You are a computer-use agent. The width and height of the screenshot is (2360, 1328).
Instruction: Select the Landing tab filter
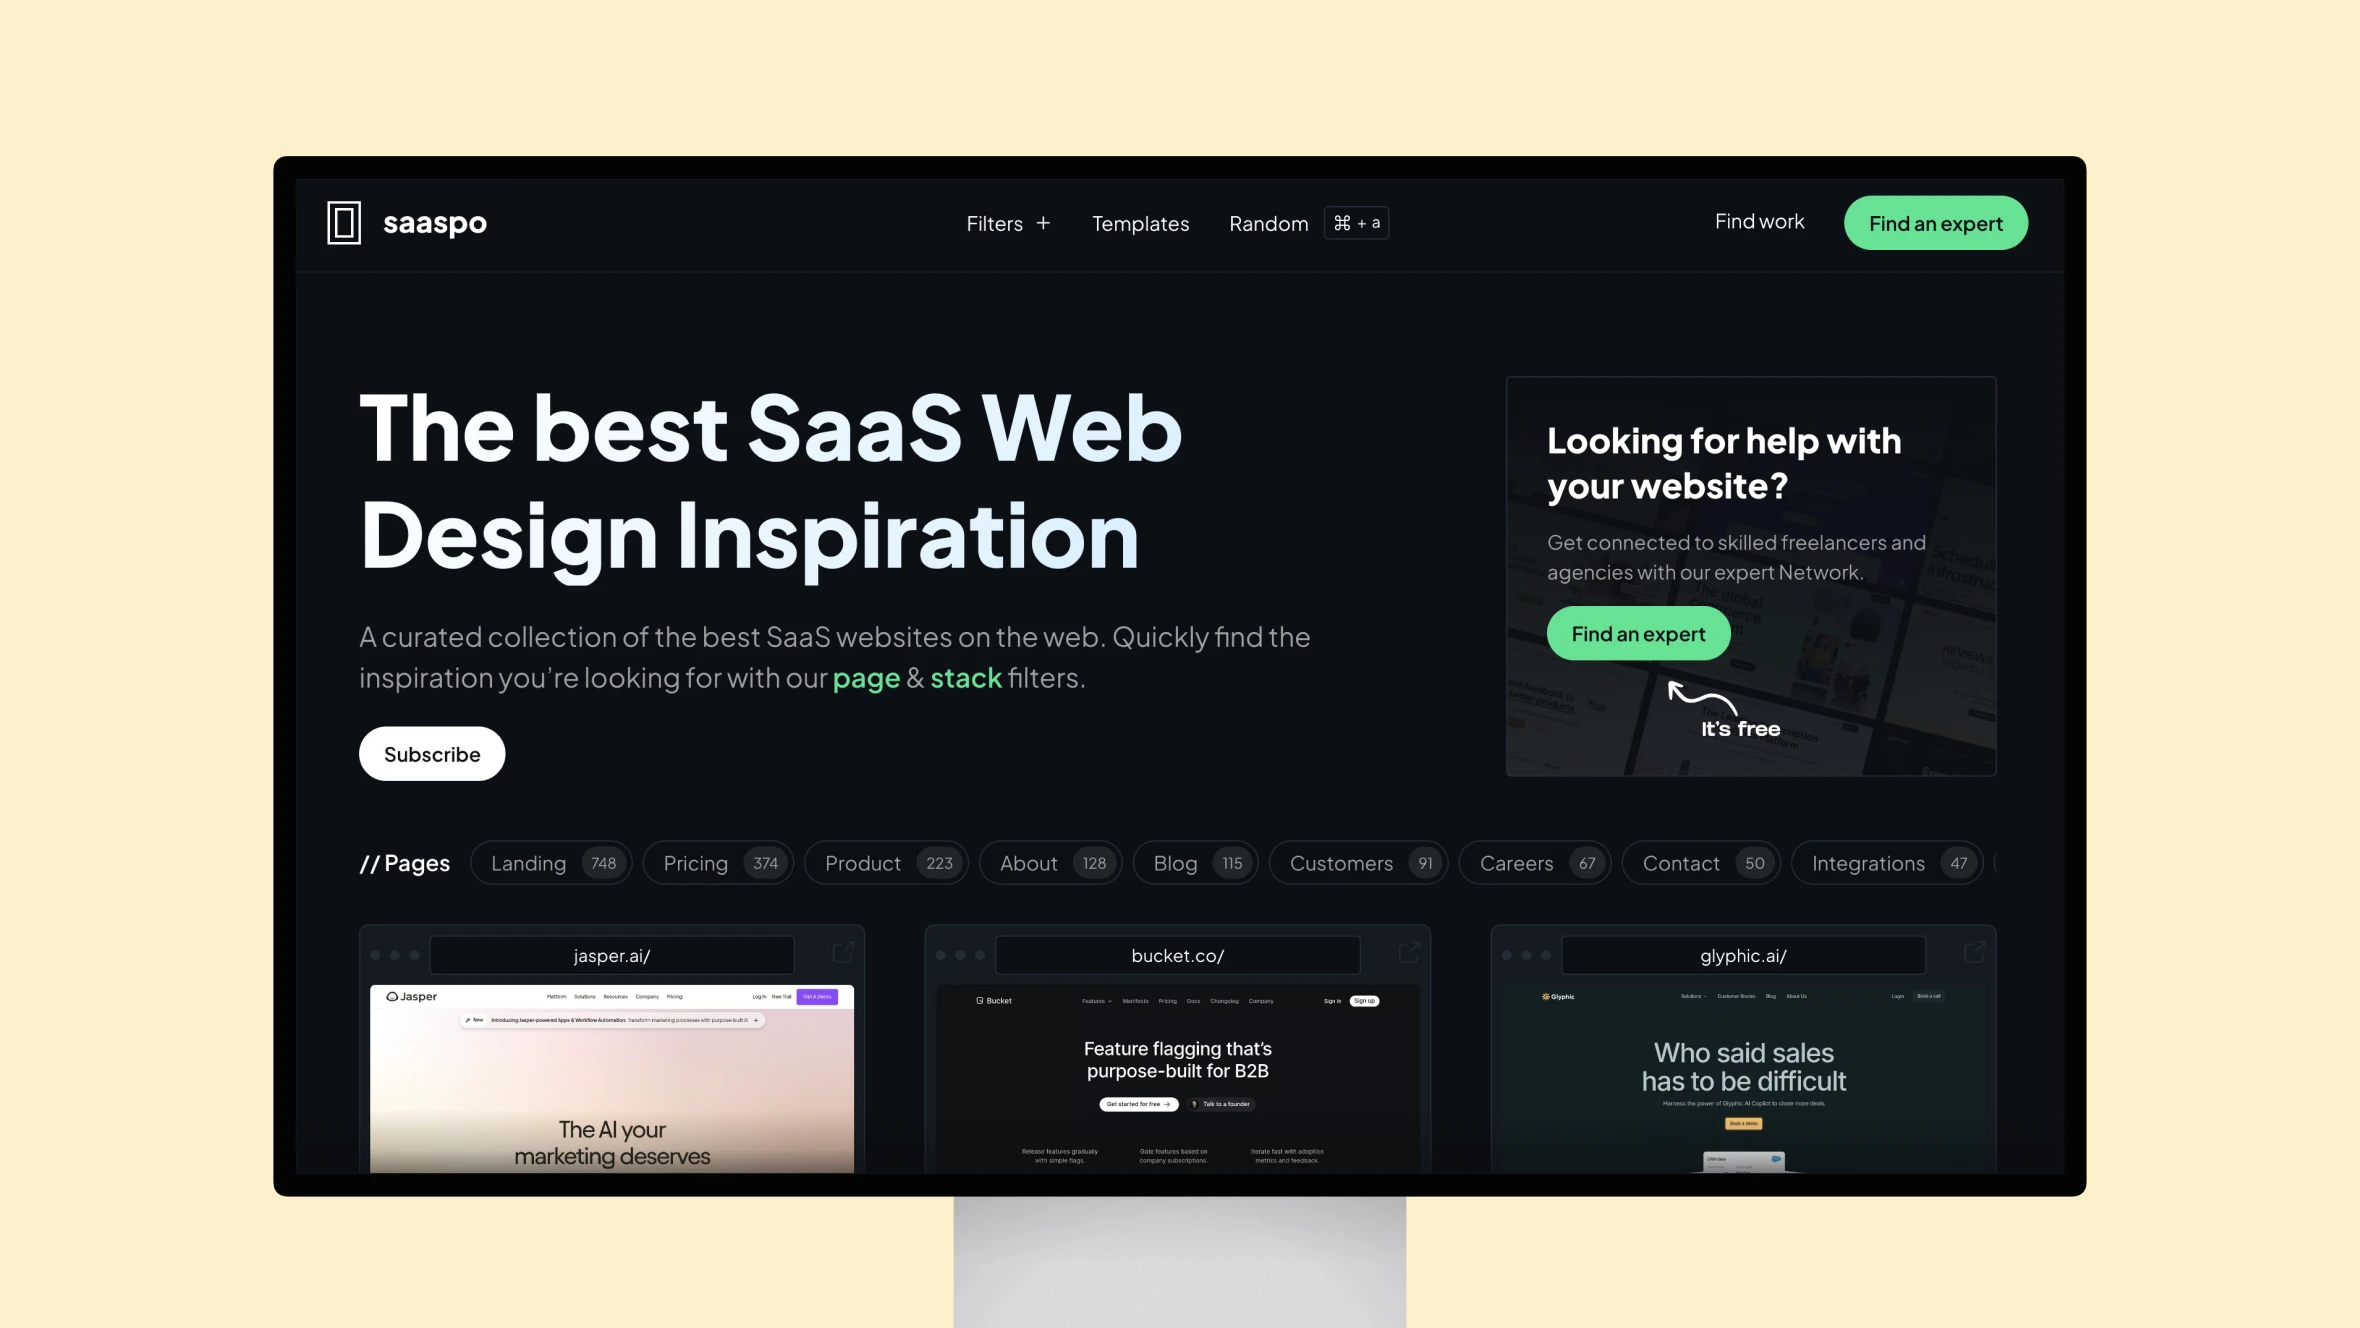pos(549,863)
